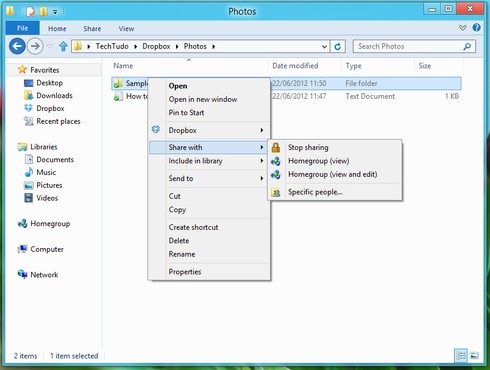Screen dimensions: 490x370
Task: Click the Dropbox icon in Favorites
Action: pos(28,108)
